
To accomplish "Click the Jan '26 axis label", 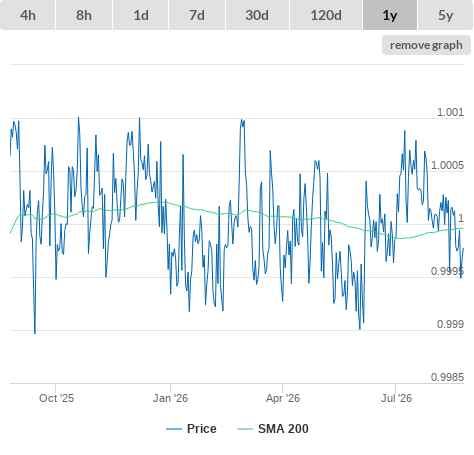I will (170, 398).
